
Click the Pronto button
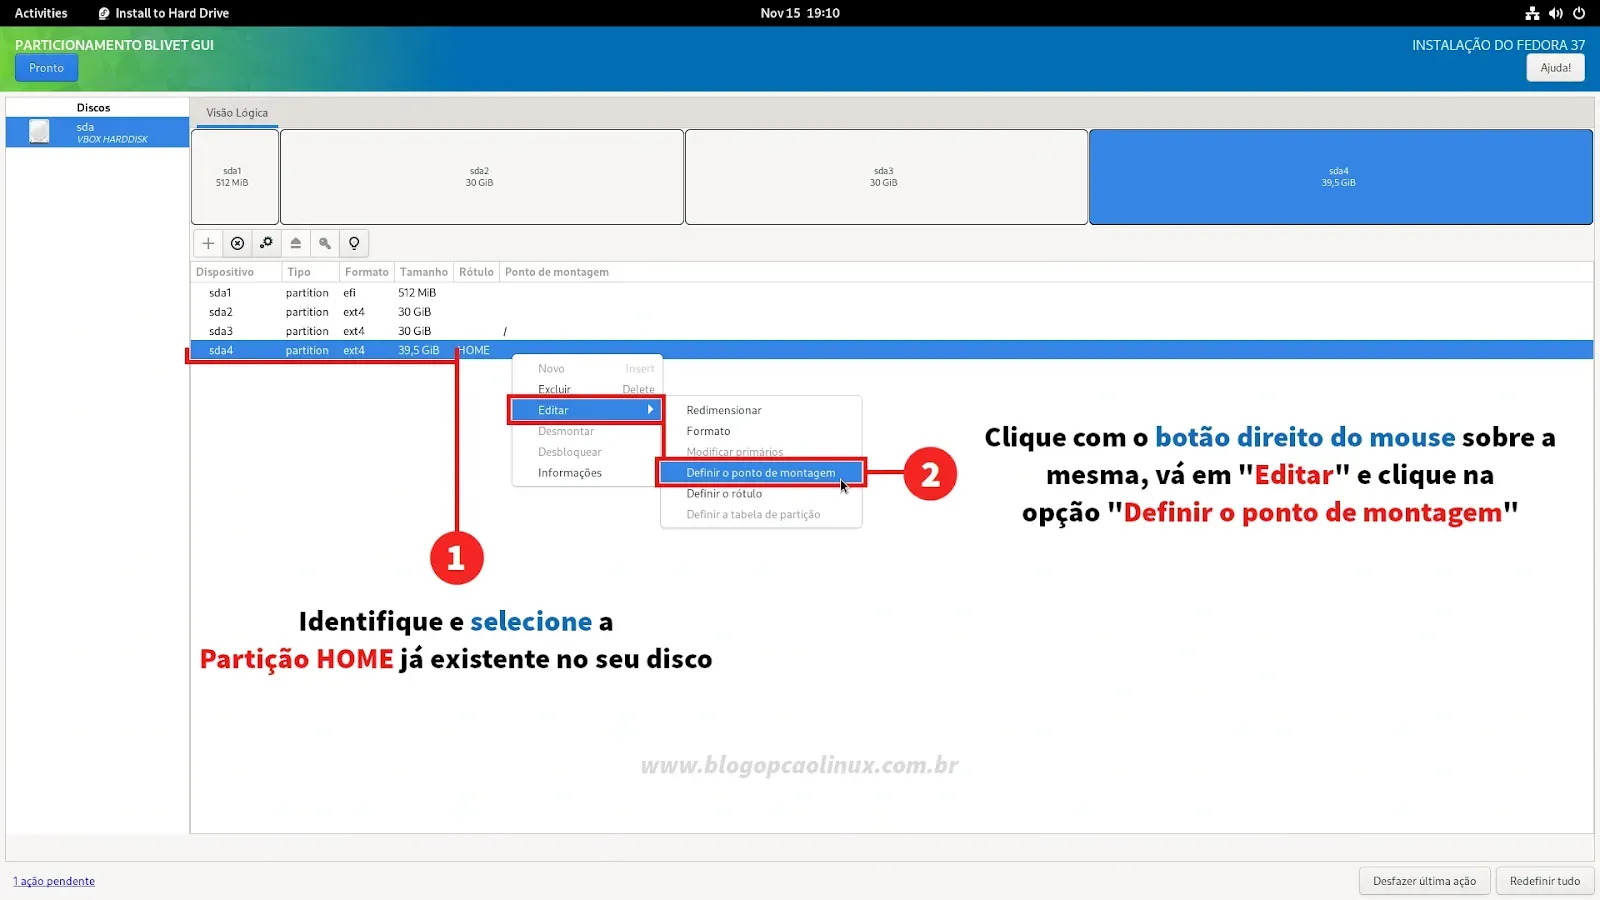tap(46, 68)
